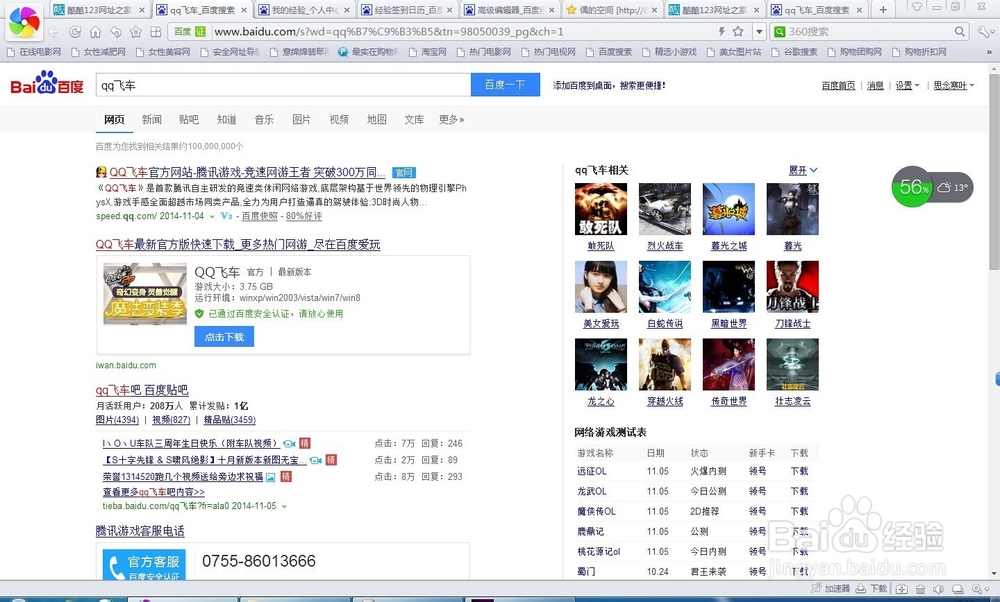Expand the 更多 search categories
Viewport: 1000px width, 602px height.
tap(452, 119)
